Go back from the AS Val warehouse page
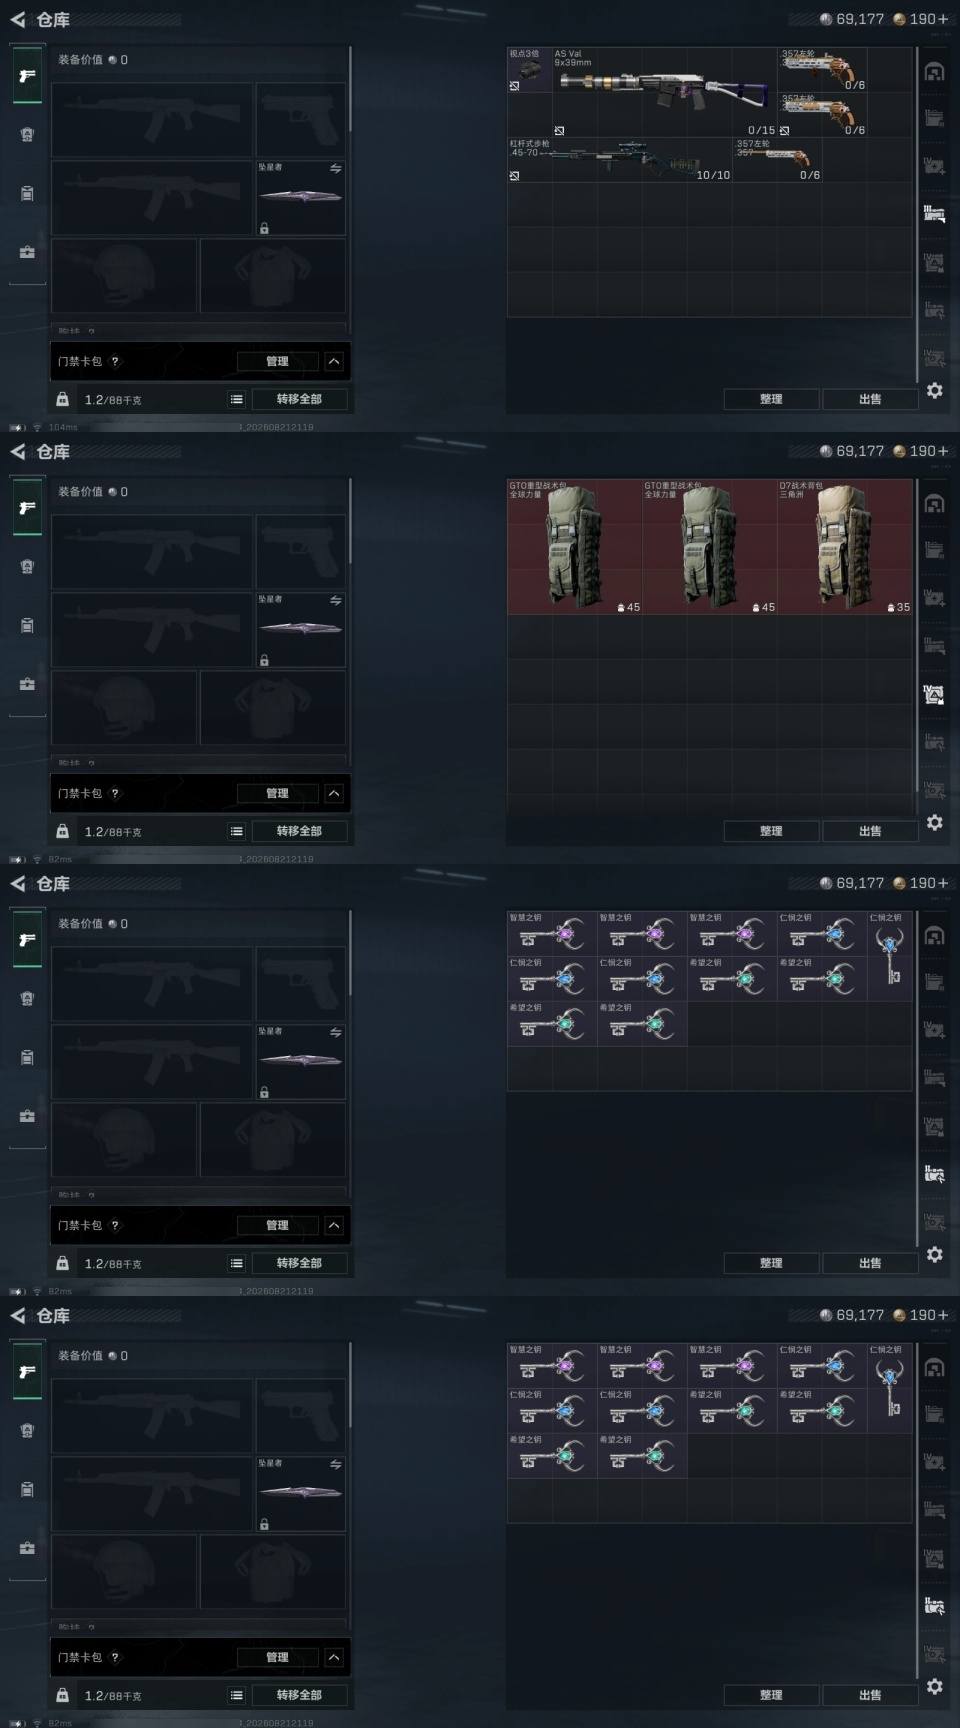The width and height of the screenshot is (960, 1728). tap(18, 19)
